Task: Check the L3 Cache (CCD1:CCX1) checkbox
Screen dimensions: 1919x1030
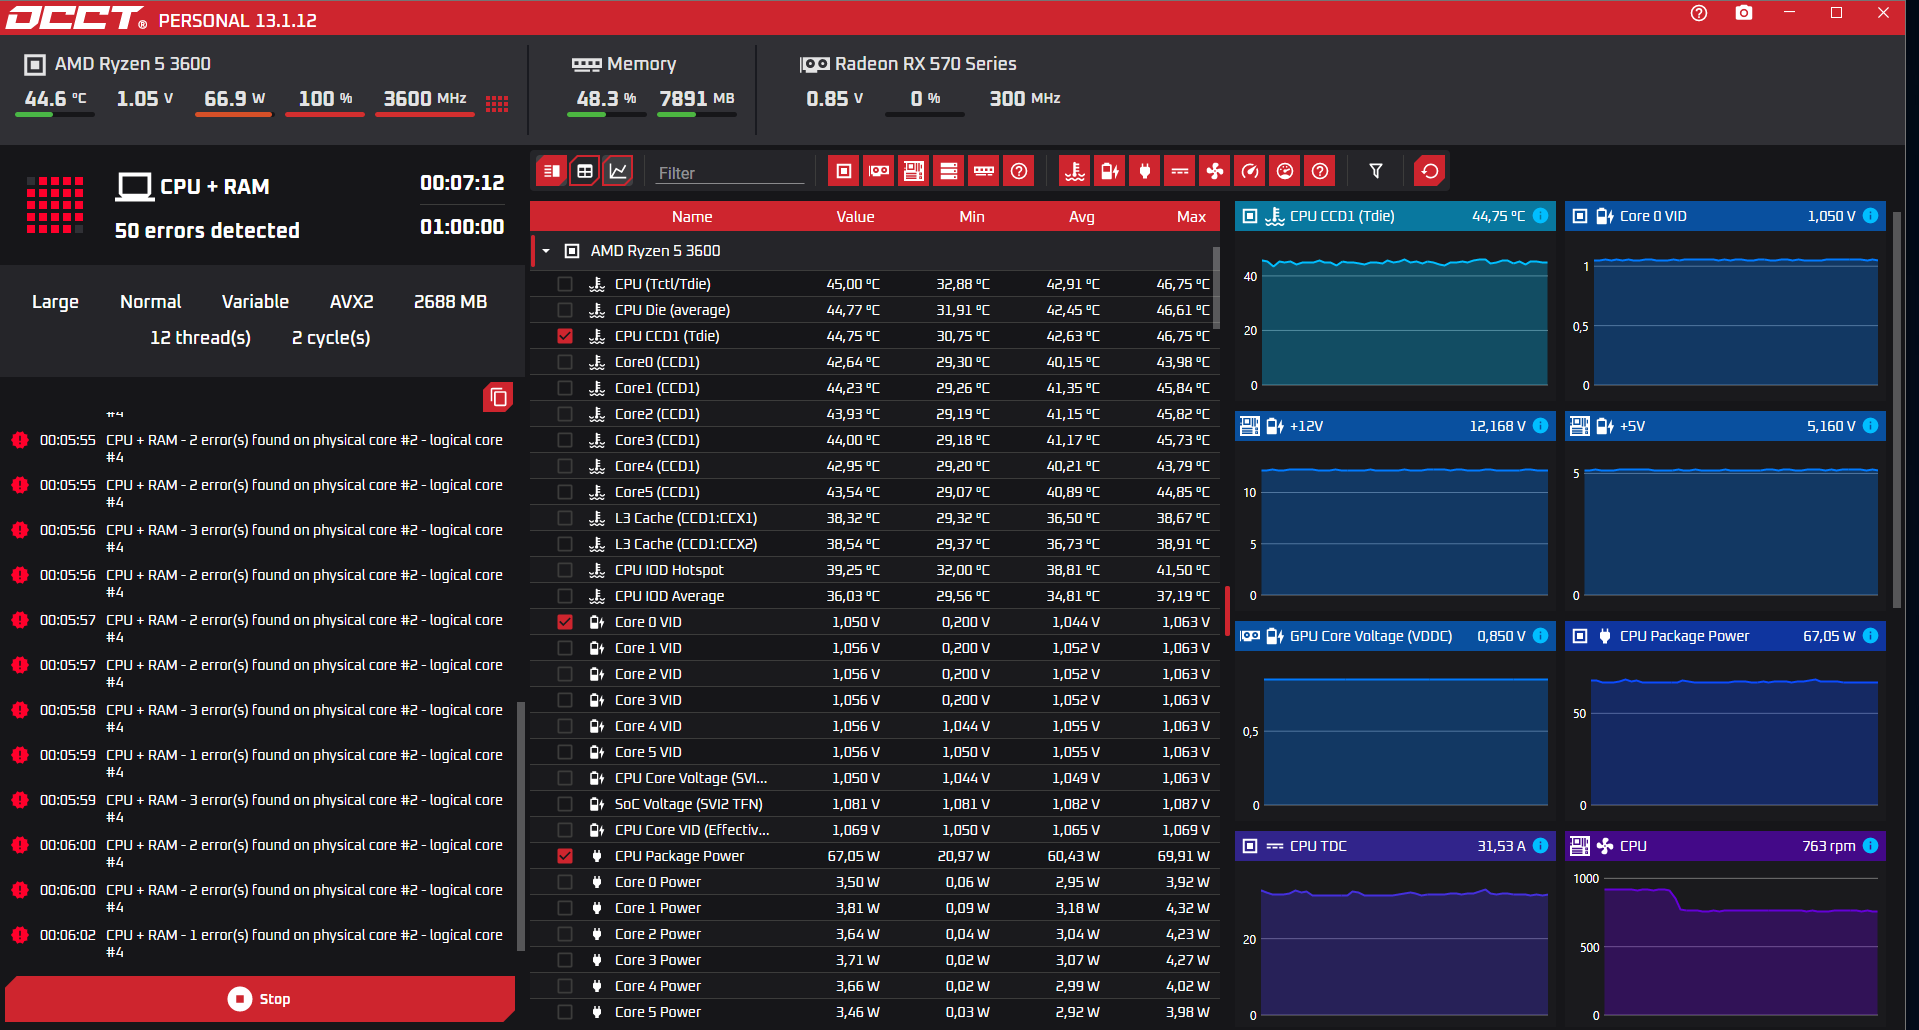Action: 565,518
